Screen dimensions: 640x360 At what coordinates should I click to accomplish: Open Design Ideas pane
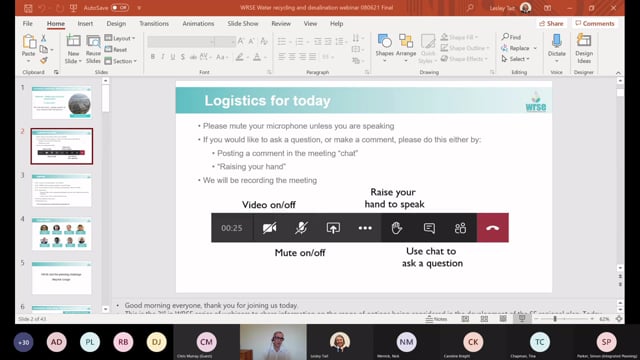584,48
